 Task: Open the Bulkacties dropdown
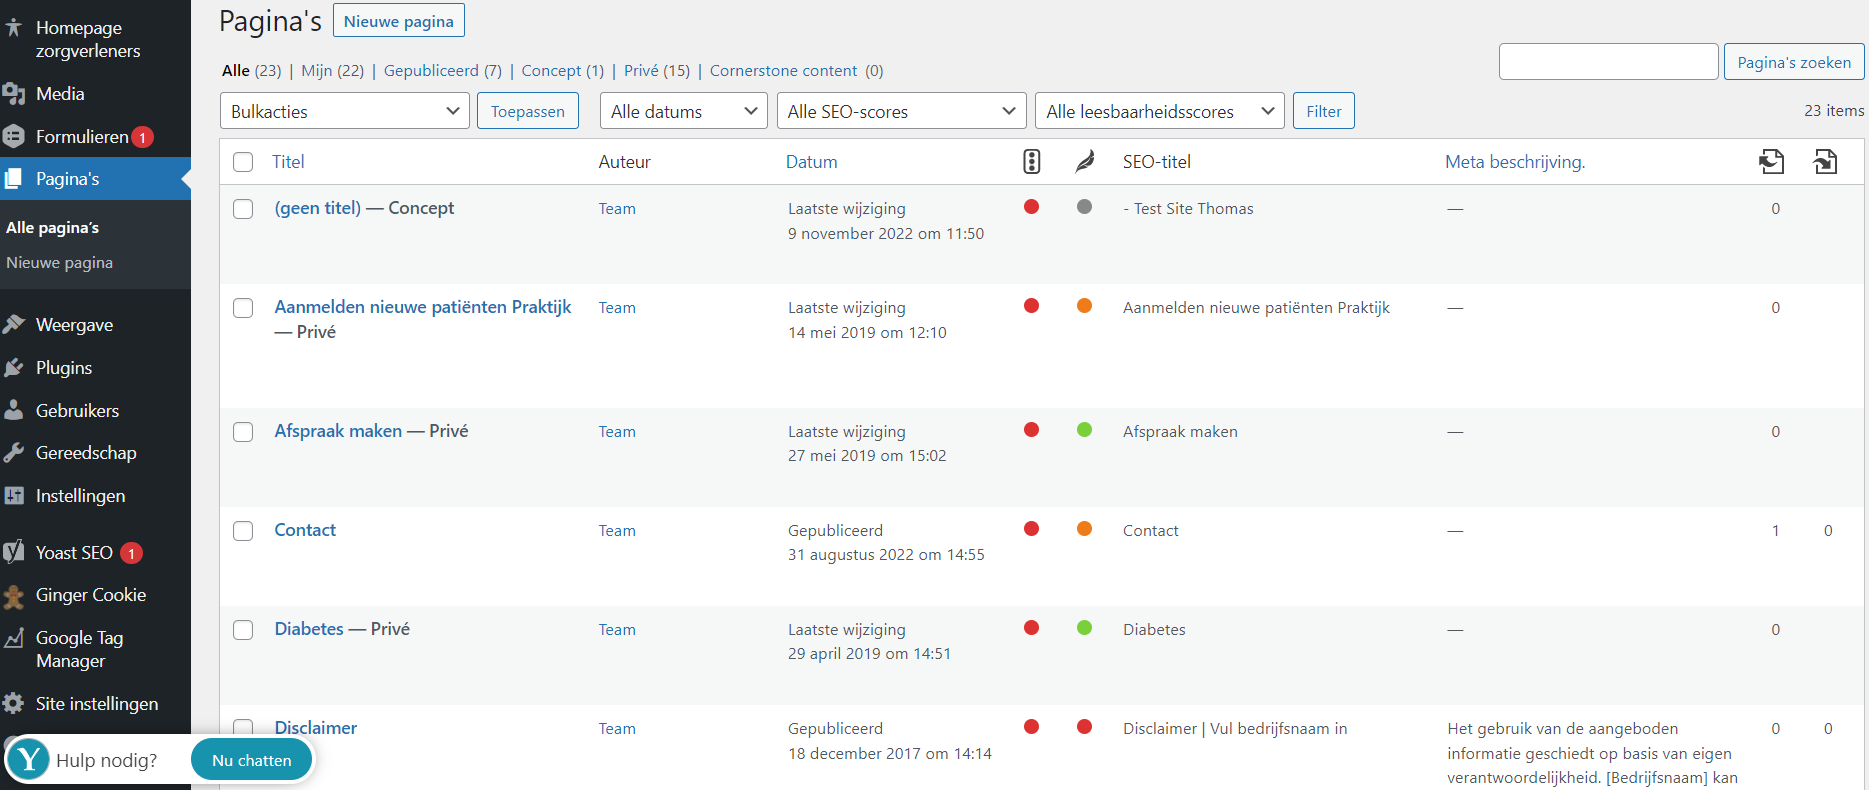[345, 111]
